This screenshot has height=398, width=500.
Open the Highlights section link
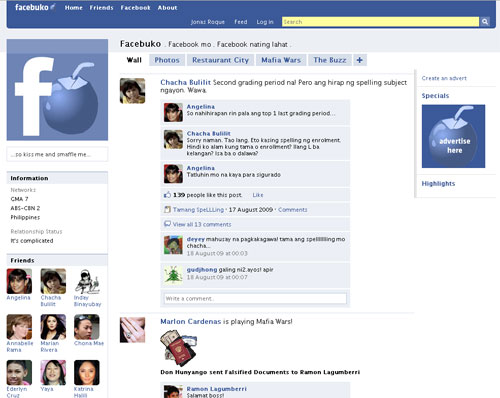(438, 183)
